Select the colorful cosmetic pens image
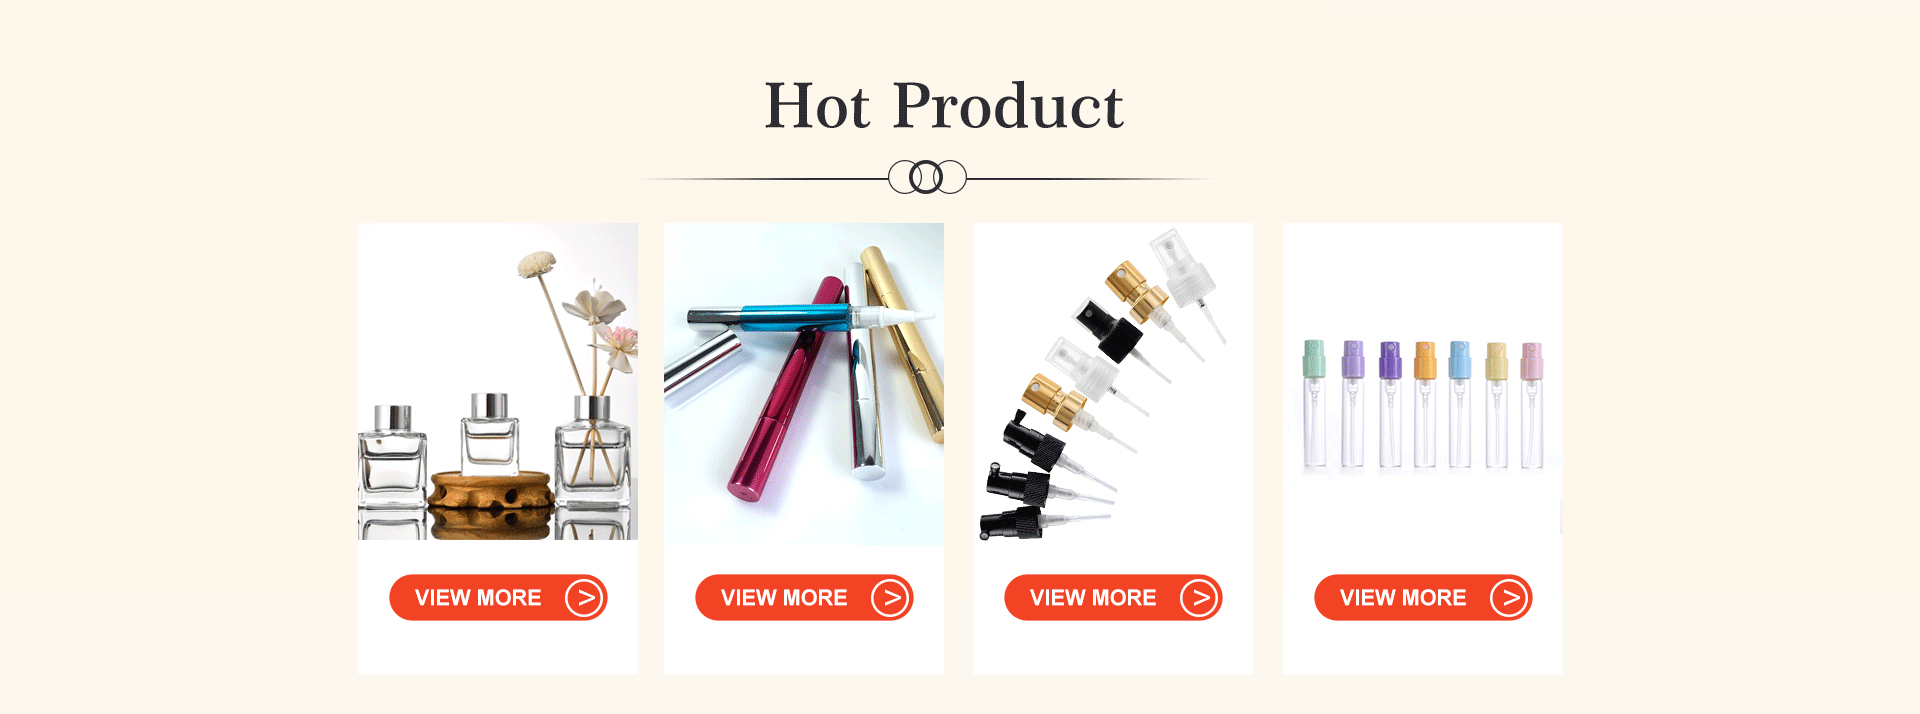The image size is (1920, 714). 804,384
